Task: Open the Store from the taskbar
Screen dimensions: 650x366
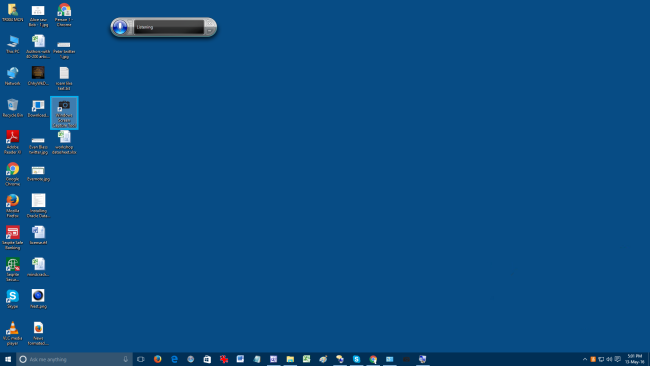Action: pyautogui.click(x=207, y=359)
